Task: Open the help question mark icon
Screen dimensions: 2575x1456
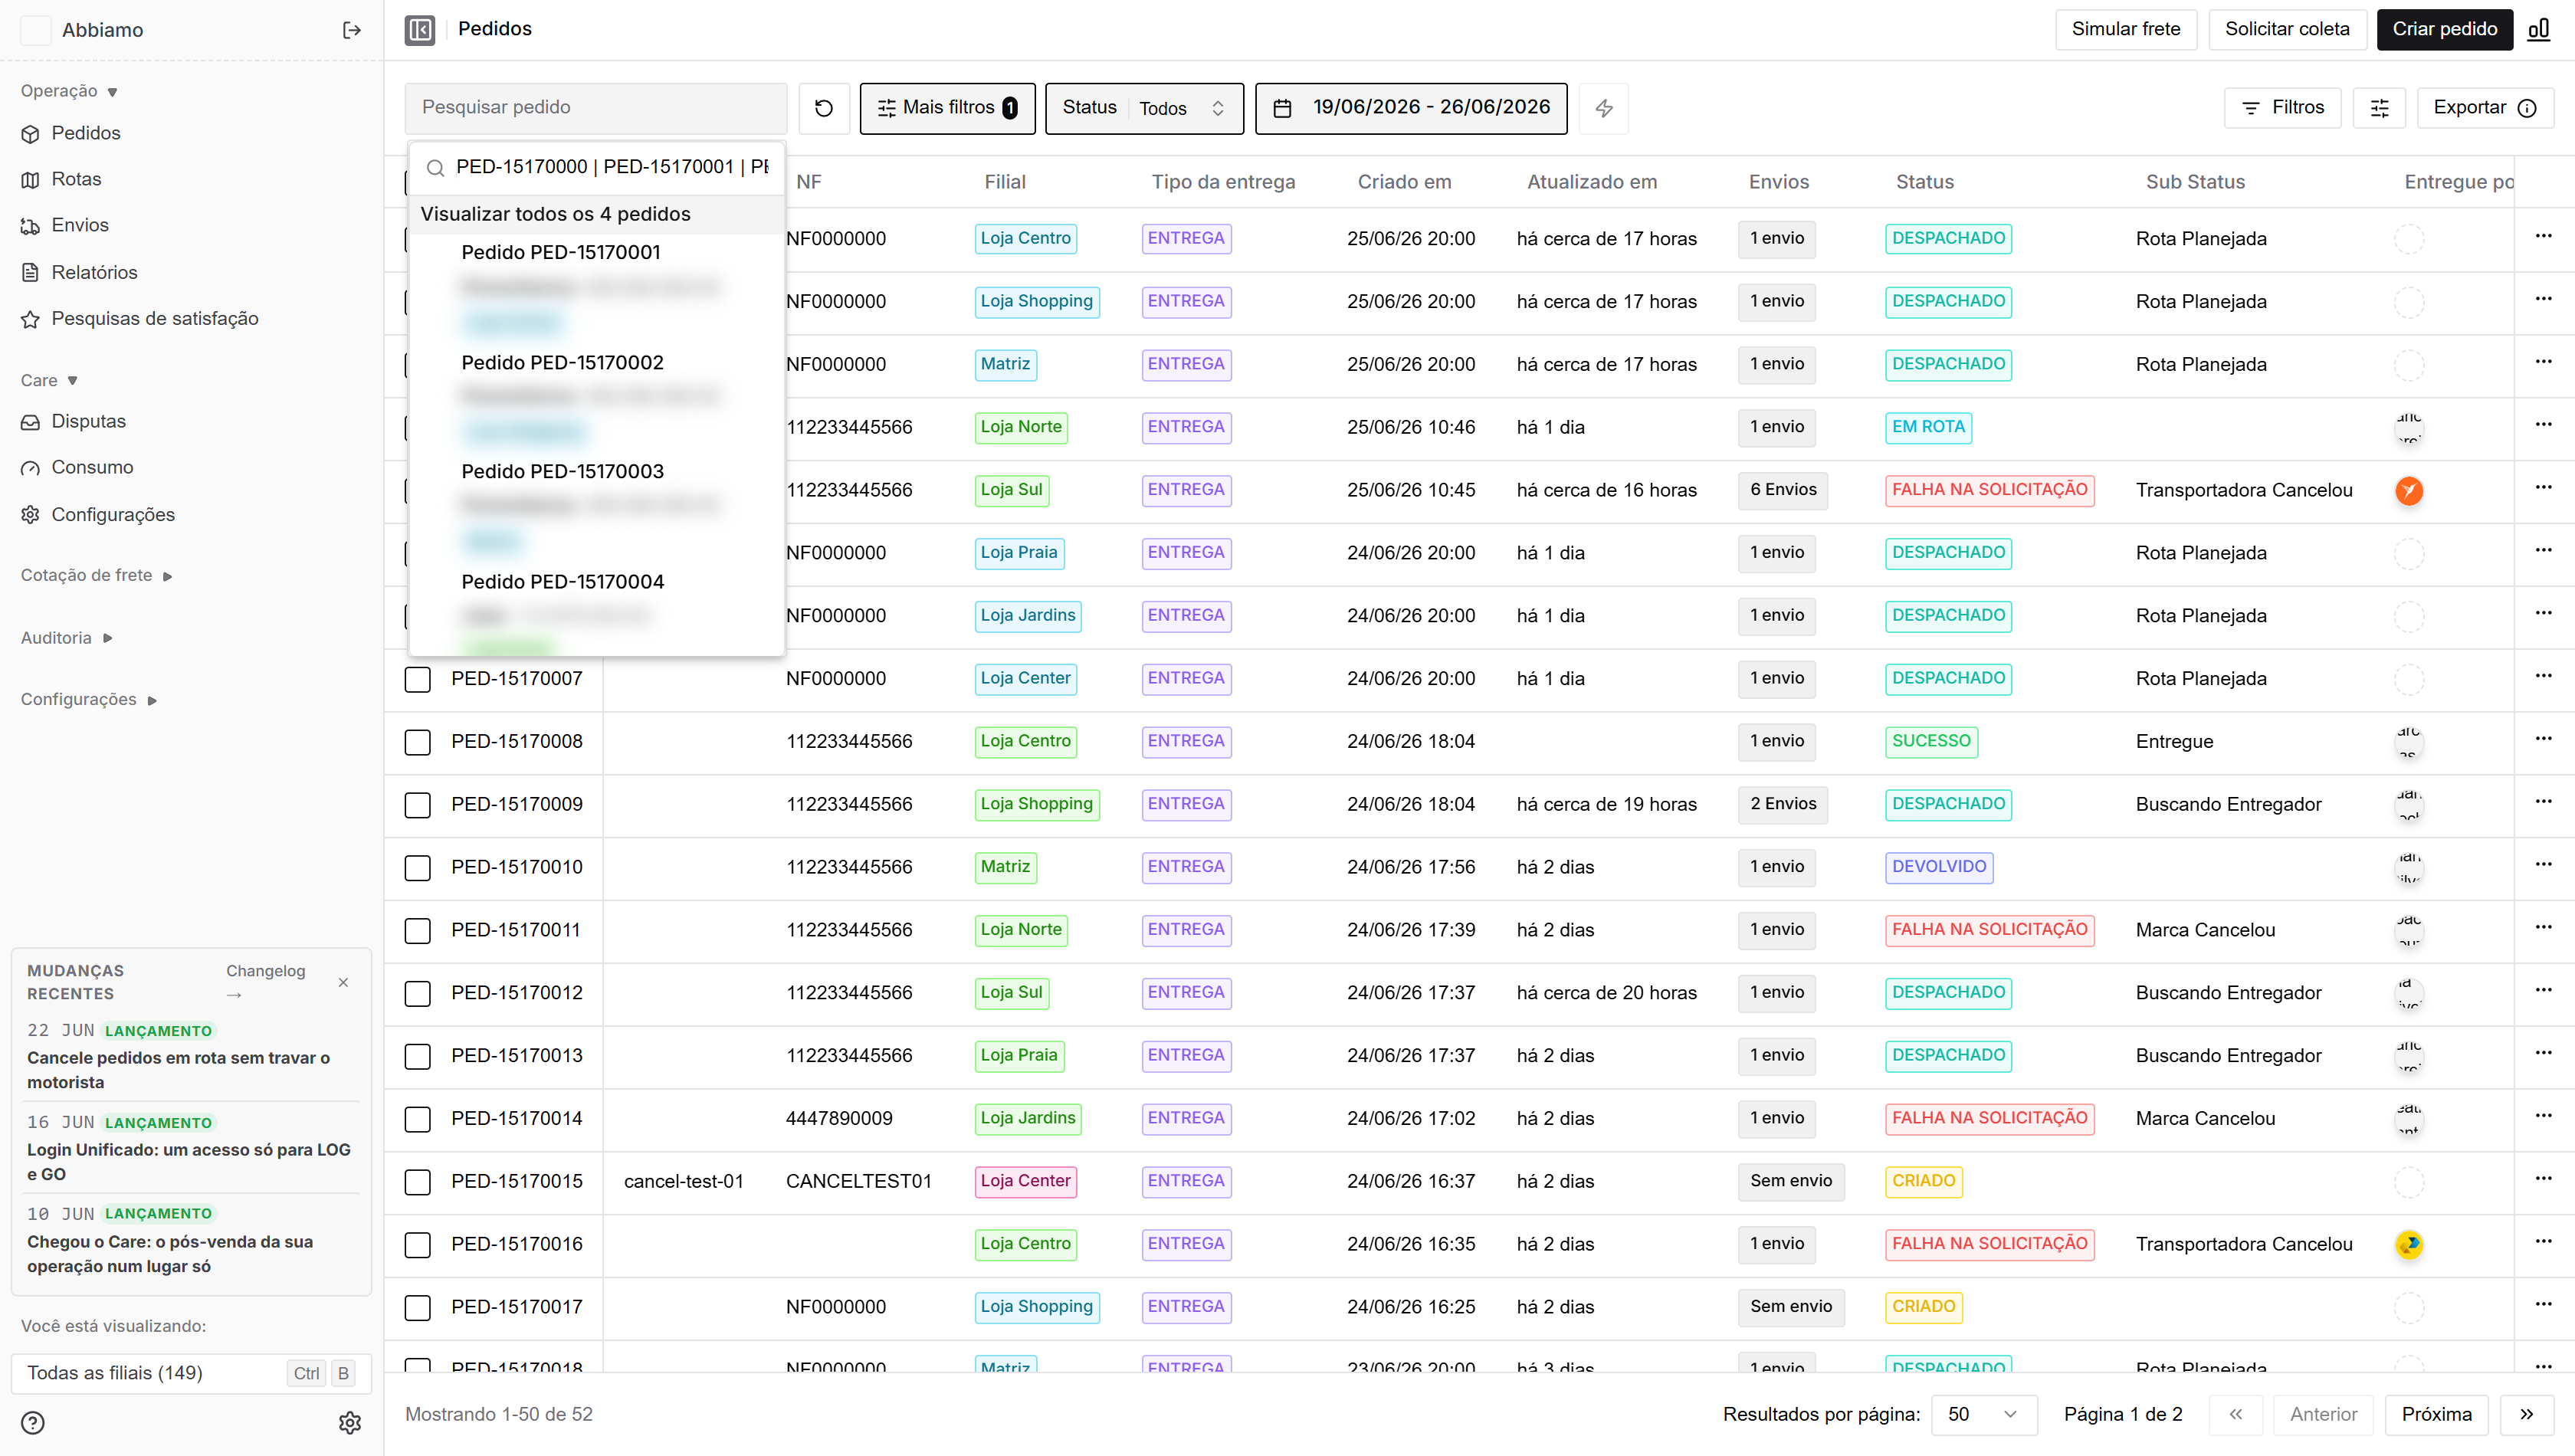Action: point(33,1422)
